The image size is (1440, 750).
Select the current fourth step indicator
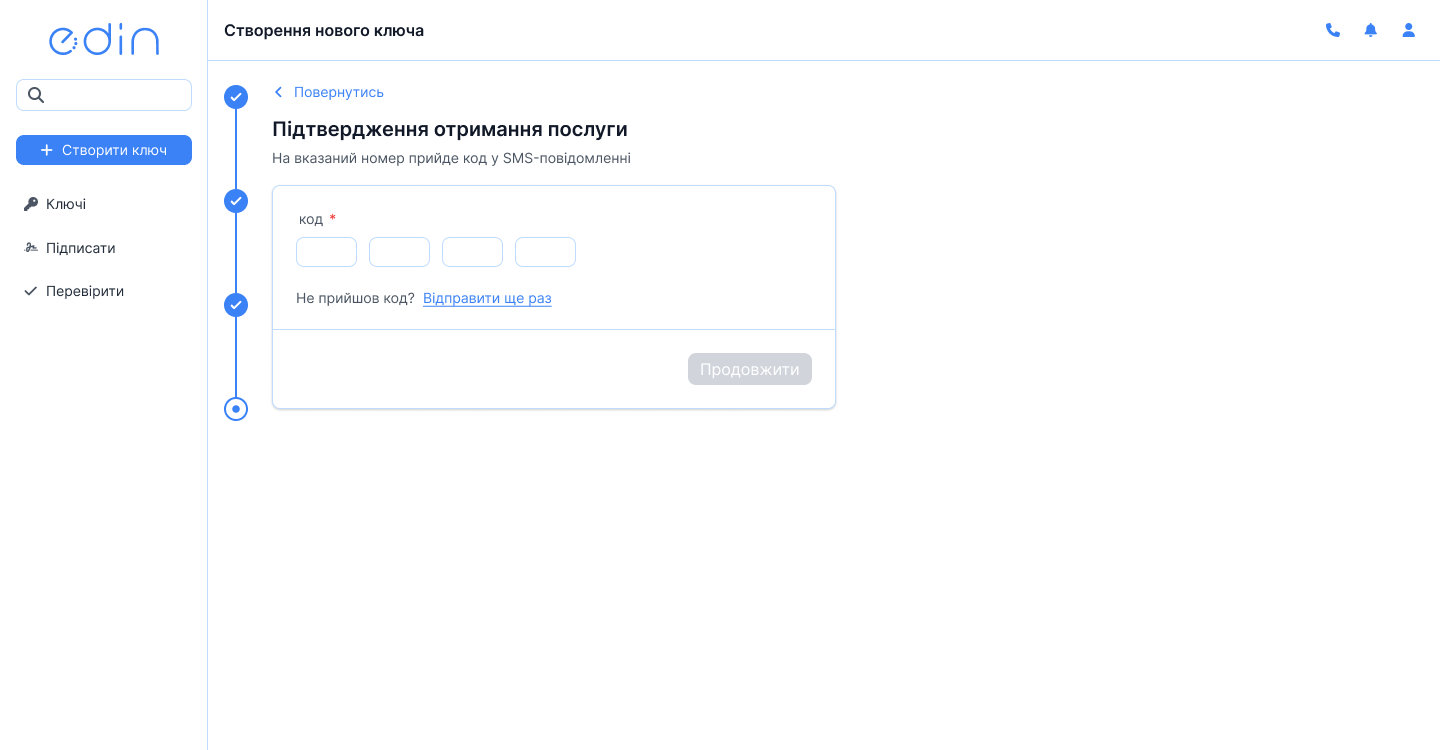point(236,409)
